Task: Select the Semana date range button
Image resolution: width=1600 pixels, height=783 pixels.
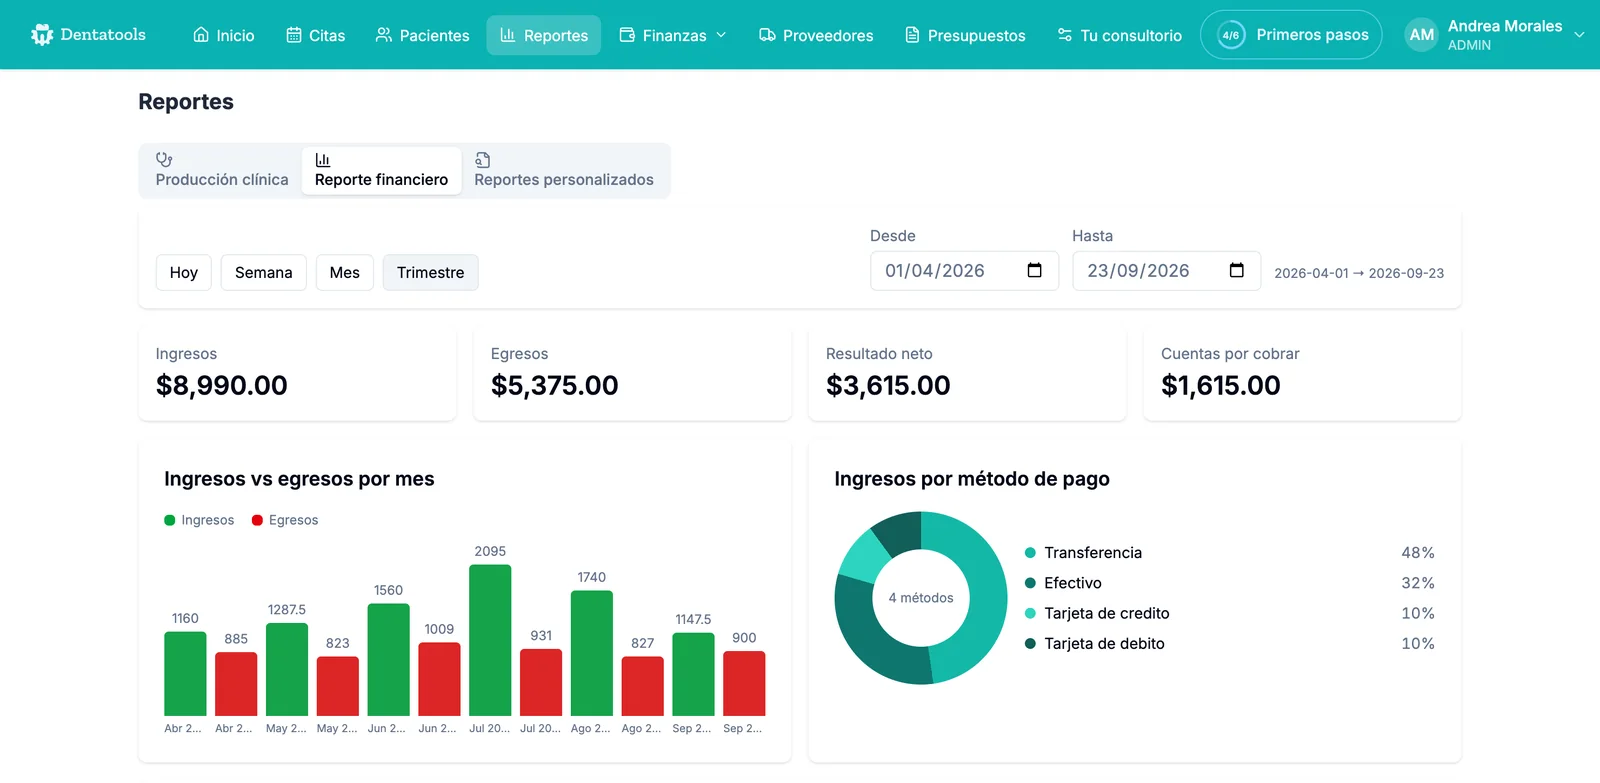Action: [264, 273]
